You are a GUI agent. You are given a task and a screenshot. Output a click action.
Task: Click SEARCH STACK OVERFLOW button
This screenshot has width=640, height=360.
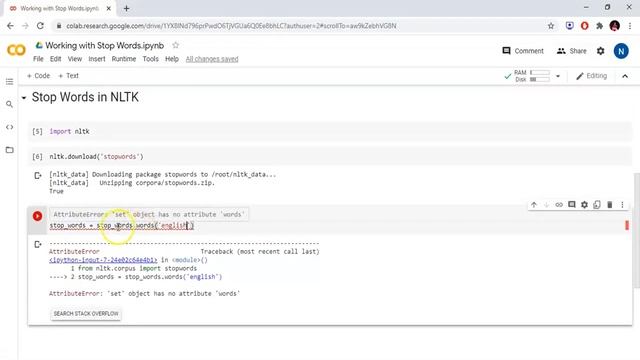point(86,313)
